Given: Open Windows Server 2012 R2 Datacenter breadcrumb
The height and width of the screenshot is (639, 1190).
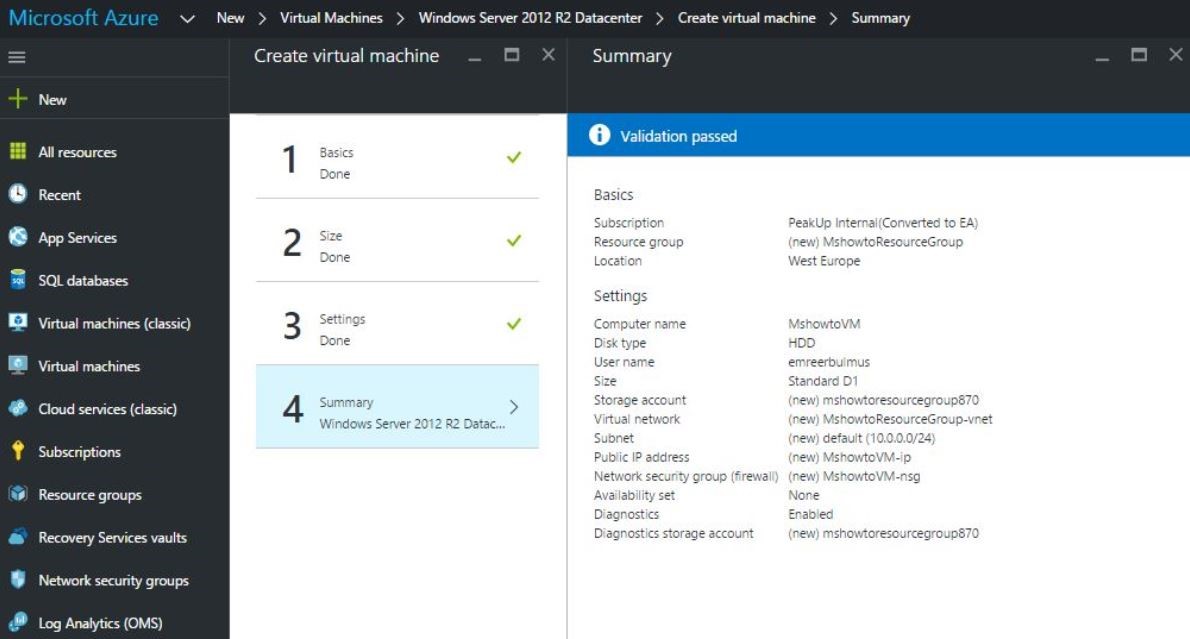Looking at the screenshot, I should point(530,17).
